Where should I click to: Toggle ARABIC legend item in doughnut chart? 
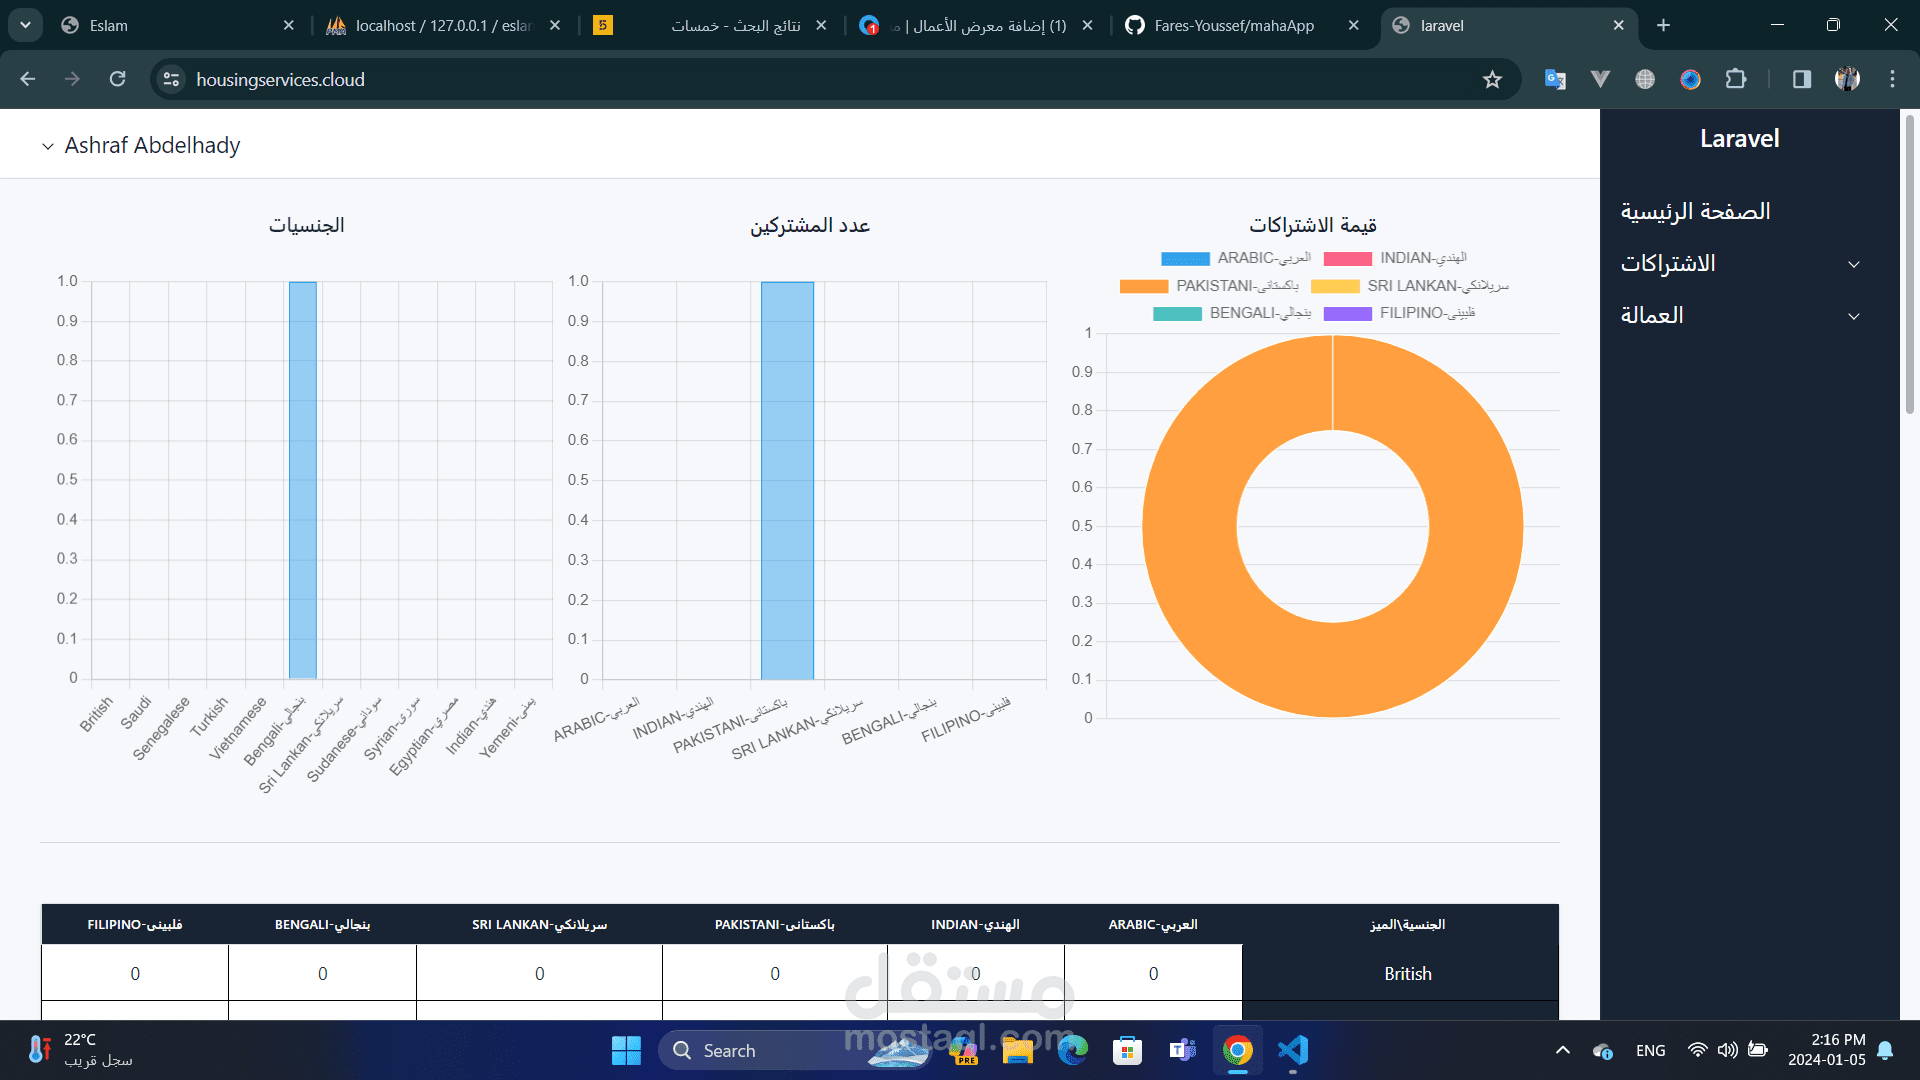(x=1236, y=258)
